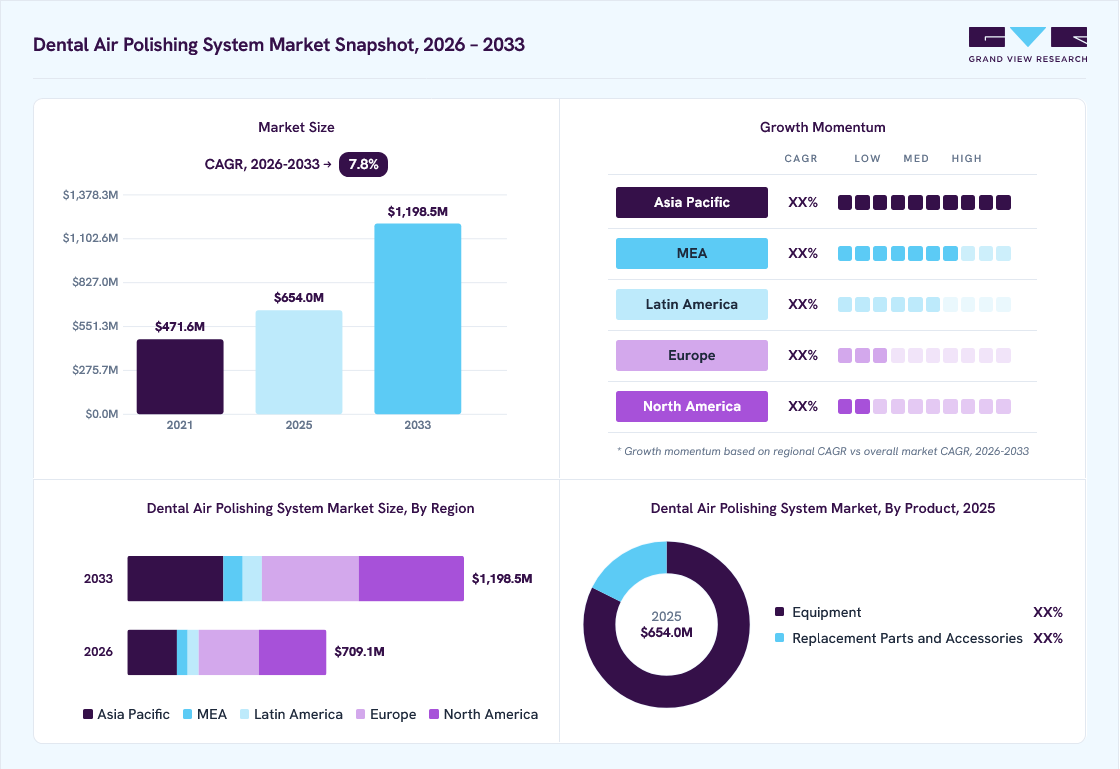Click the XX% CAGR value for Asia Pacific
The image size is (1120, 769).
(803, 203)
